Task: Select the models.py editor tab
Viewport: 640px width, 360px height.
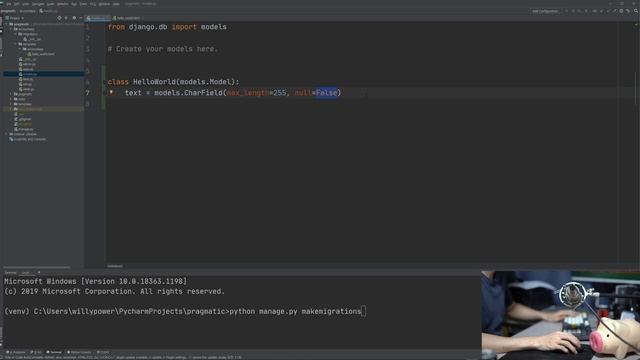Action: (x=98, y=18)
